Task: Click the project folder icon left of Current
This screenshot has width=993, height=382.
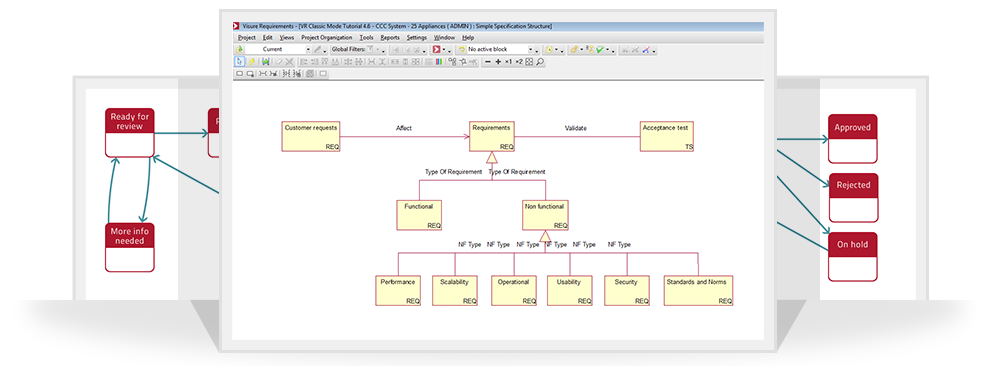Action: pos(239,49)
